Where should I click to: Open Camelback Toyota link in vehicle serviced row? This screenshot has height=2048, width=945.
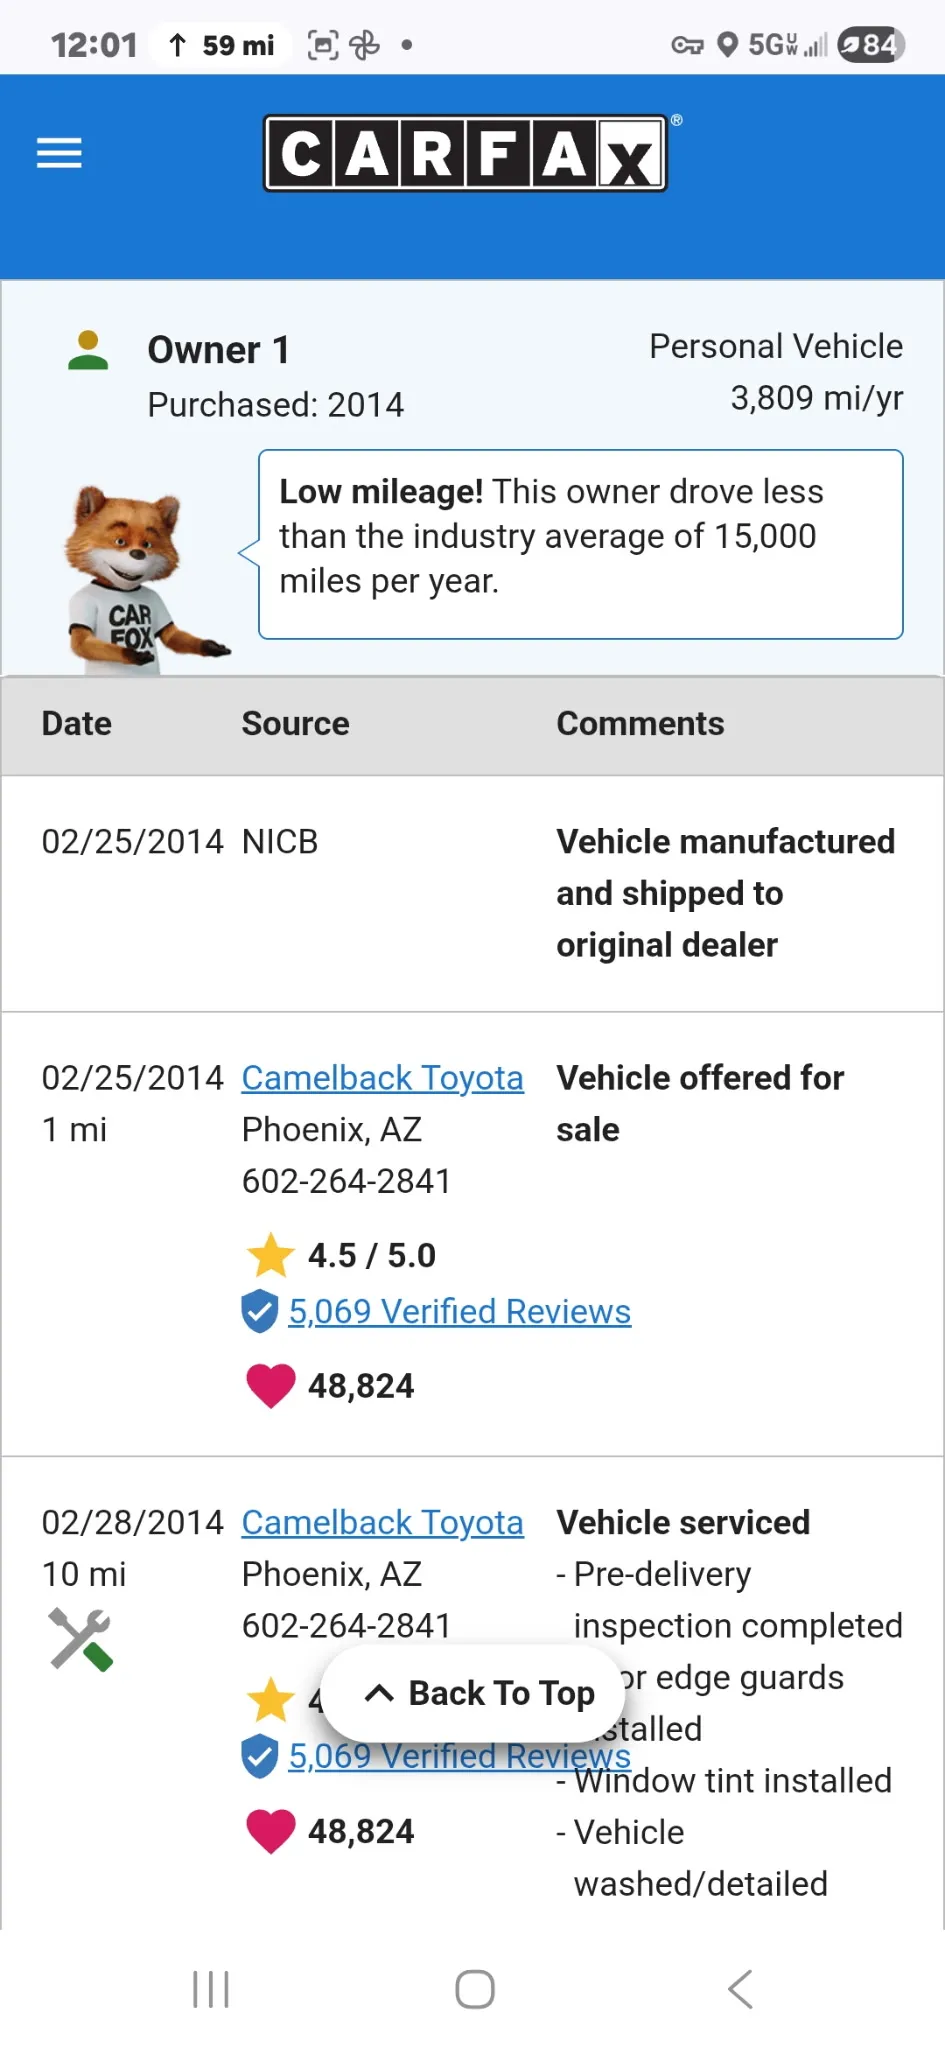(382, 1522)
